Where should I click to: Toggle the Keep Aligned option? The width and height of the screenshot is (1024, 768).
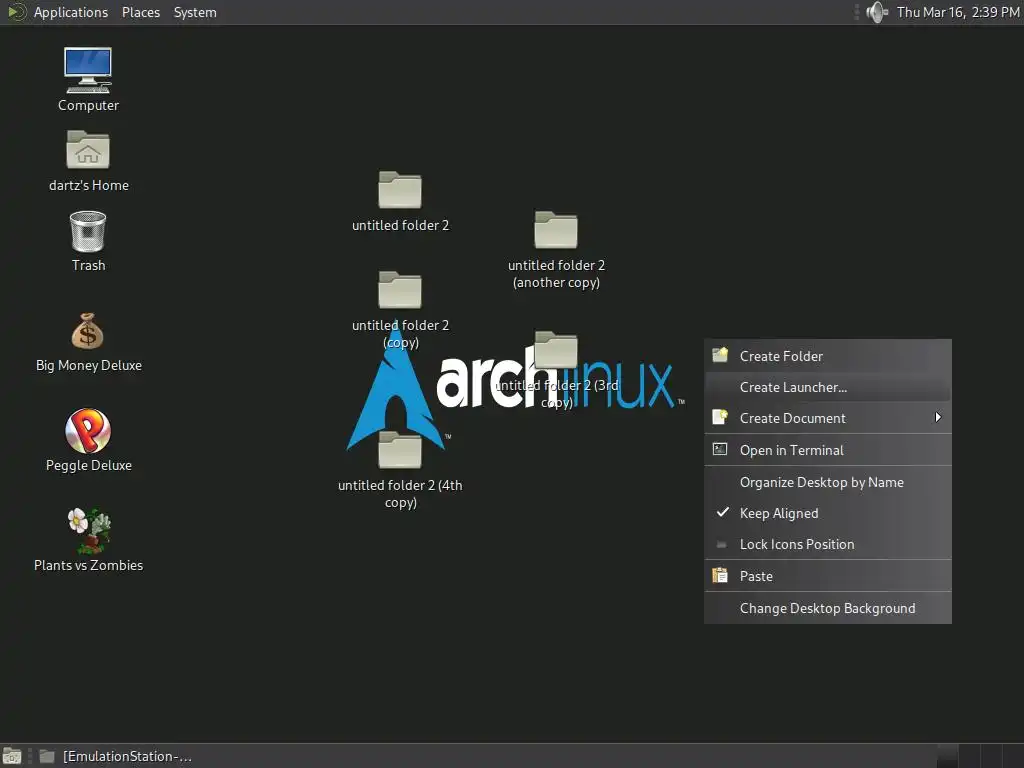click(x=827, y=513)
